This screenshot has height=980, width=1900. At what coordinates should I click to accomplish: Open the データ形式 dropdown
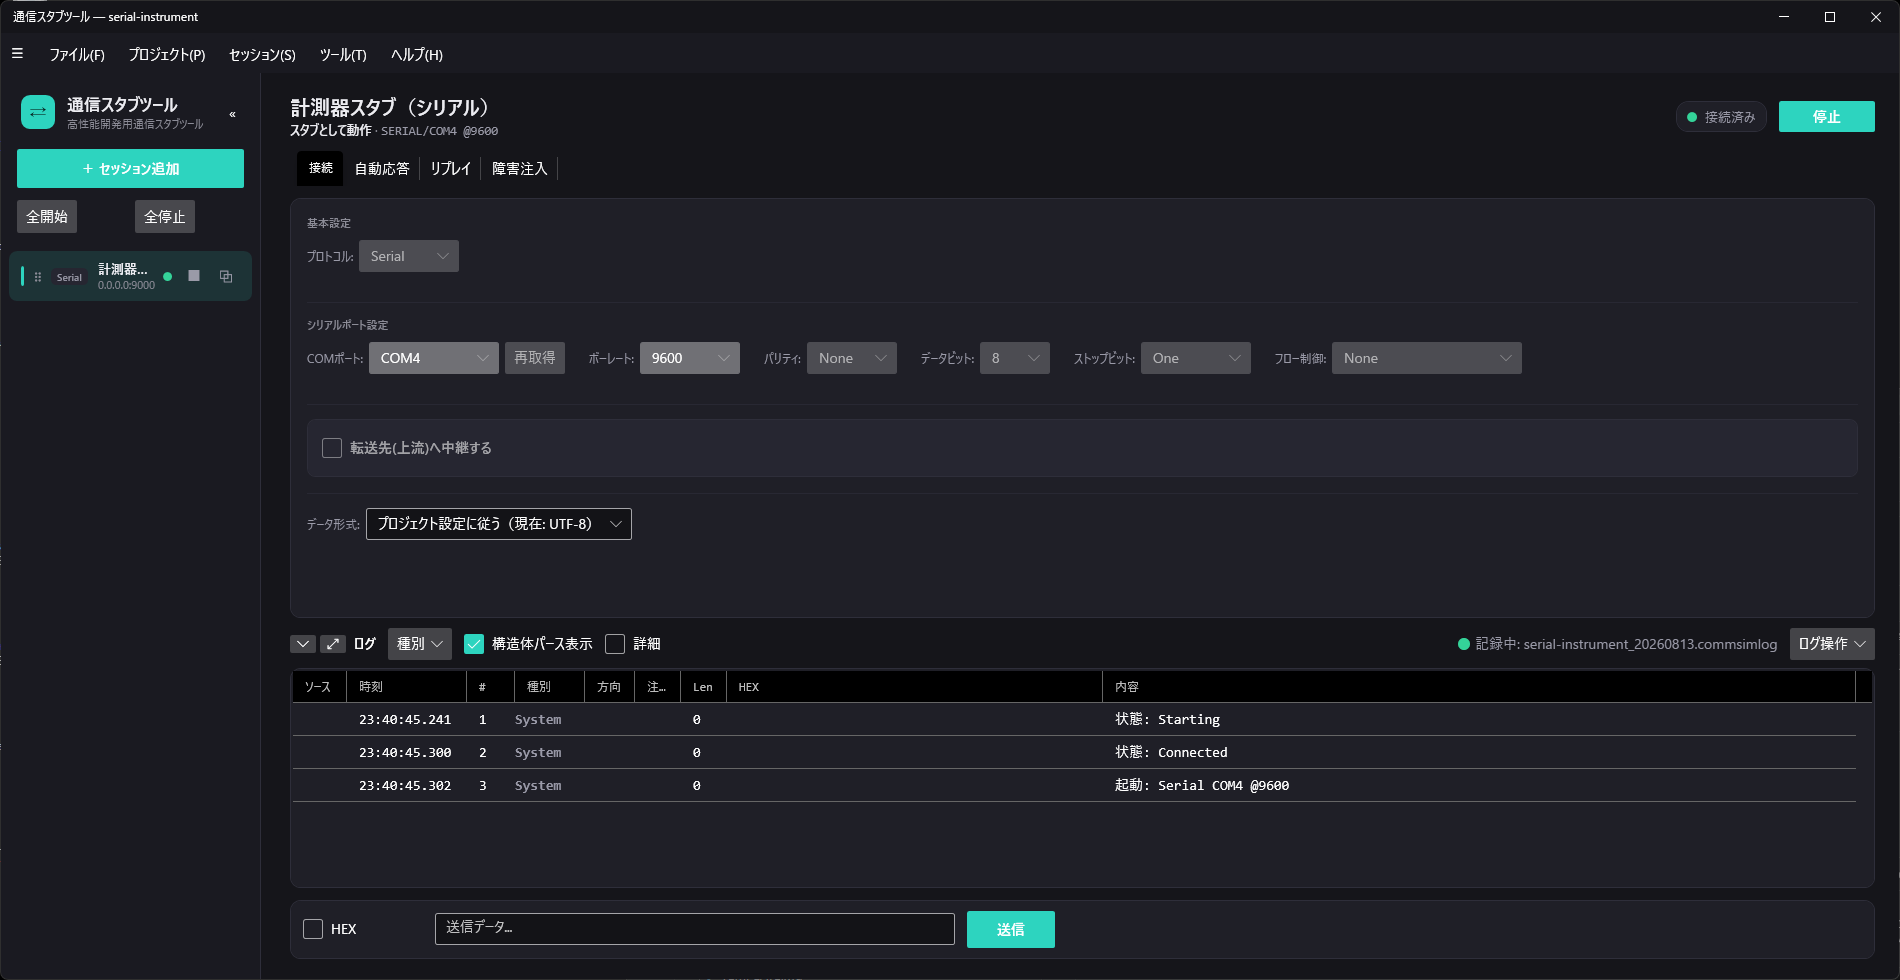[499, 524]
